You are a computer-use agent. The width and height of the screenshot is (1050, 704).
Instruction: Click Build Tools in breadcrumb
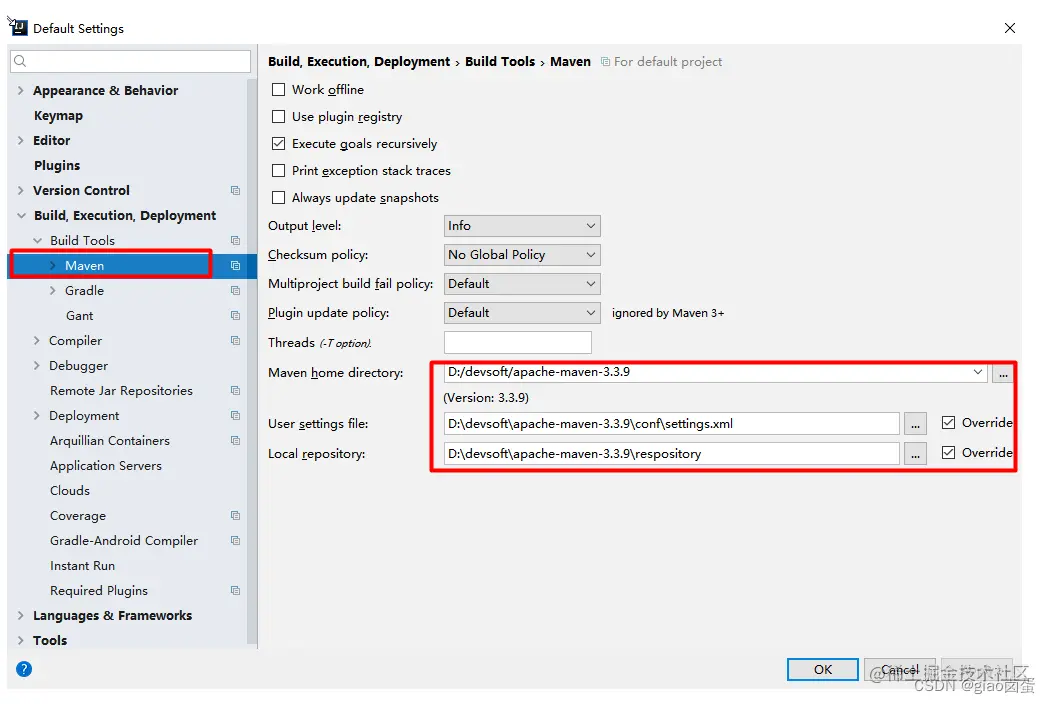point(500,62)
